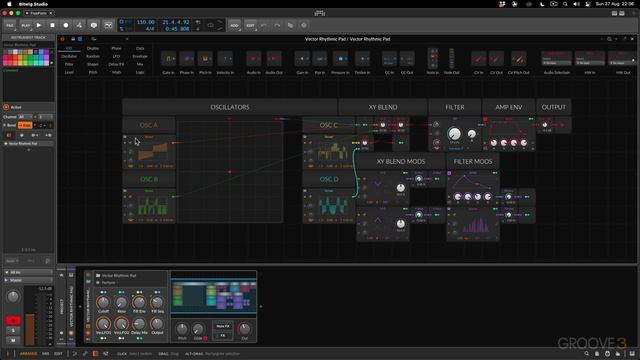Screen dimensions: 640x360
Task: Click the FILTER section header
Action: pyautogui.click(x=455, y=107)
